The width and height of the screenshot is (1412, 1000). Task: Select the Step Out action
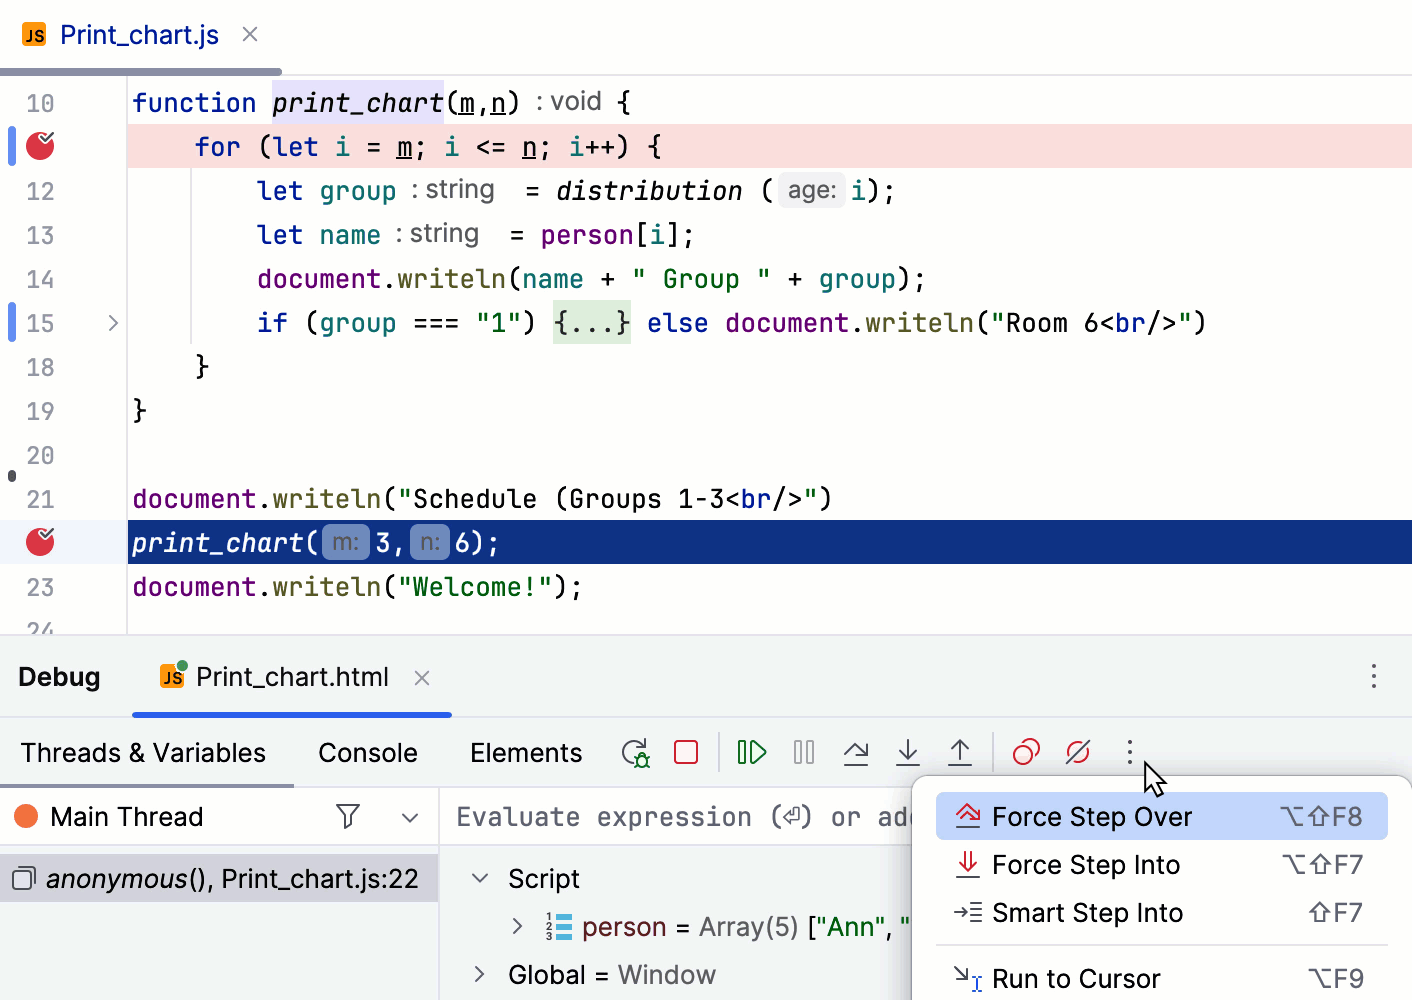(959, 752)
